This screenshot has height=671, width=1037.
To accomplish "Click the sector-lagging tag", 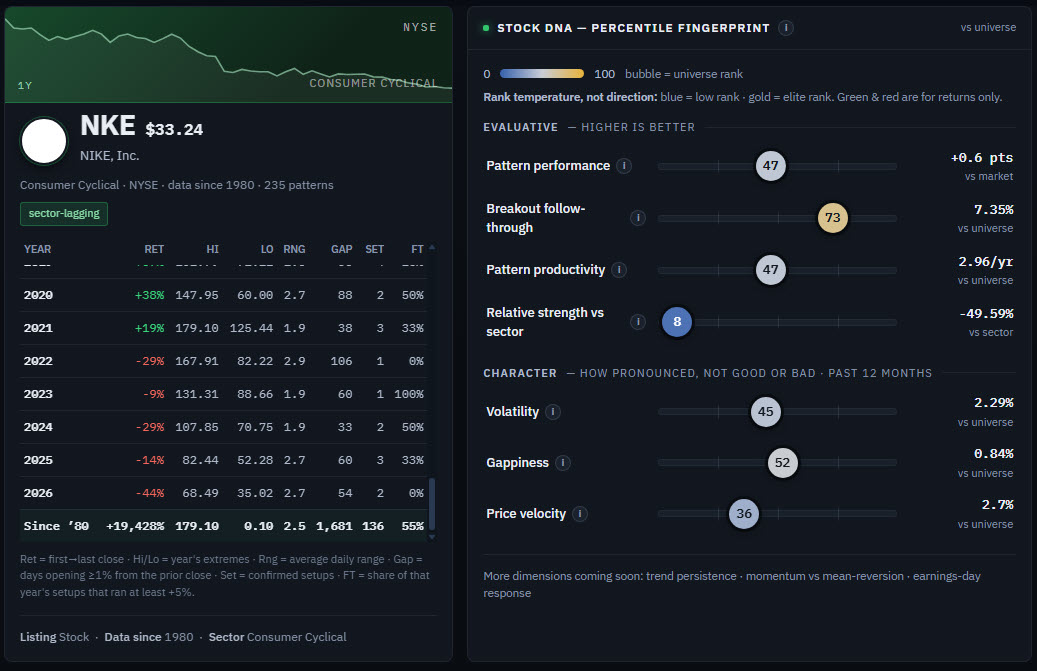I will tap(64, 214).
